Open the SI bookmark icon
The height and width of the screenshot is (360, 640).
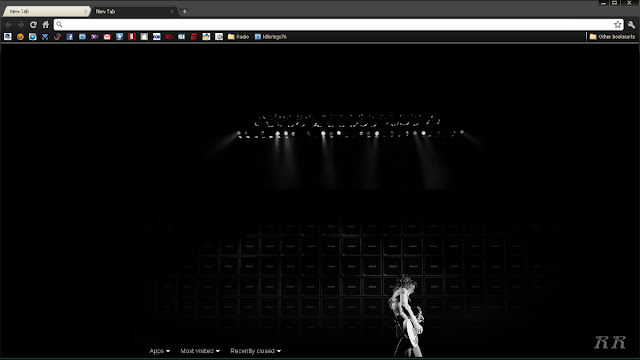182,37
